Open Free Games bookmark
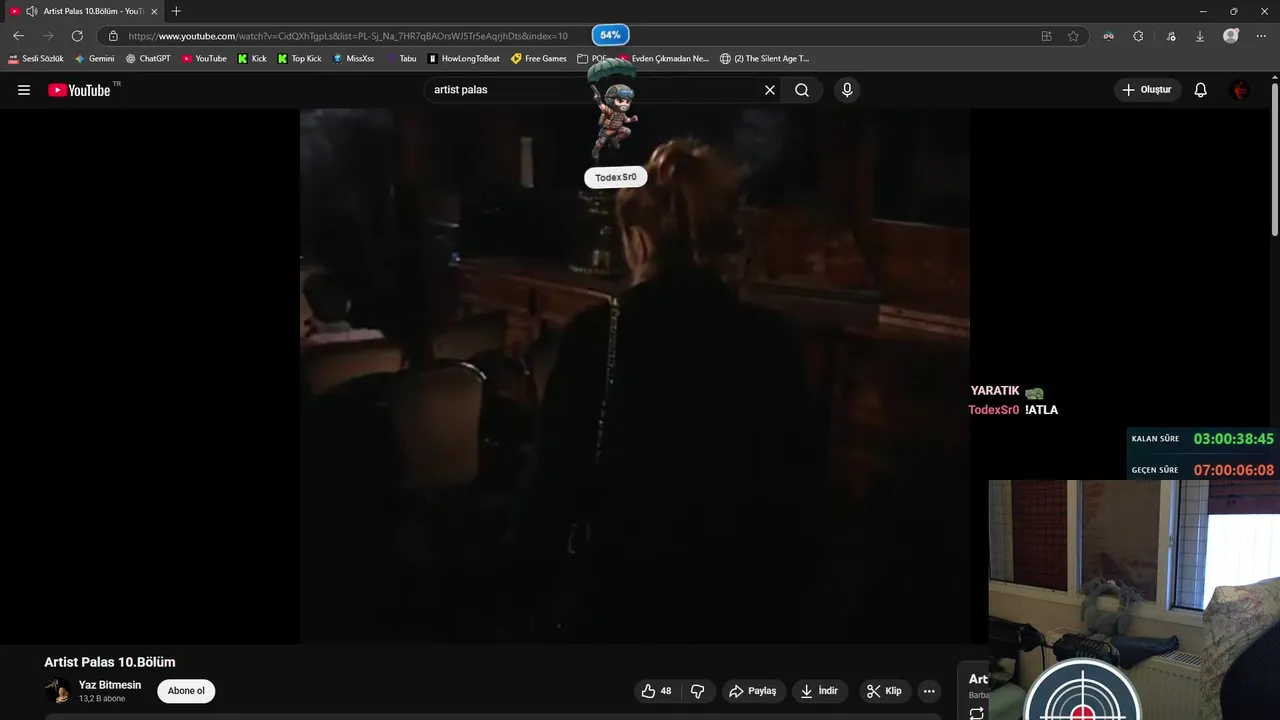Viewport: 1280px width, 720px height. (x=539, y=59)
